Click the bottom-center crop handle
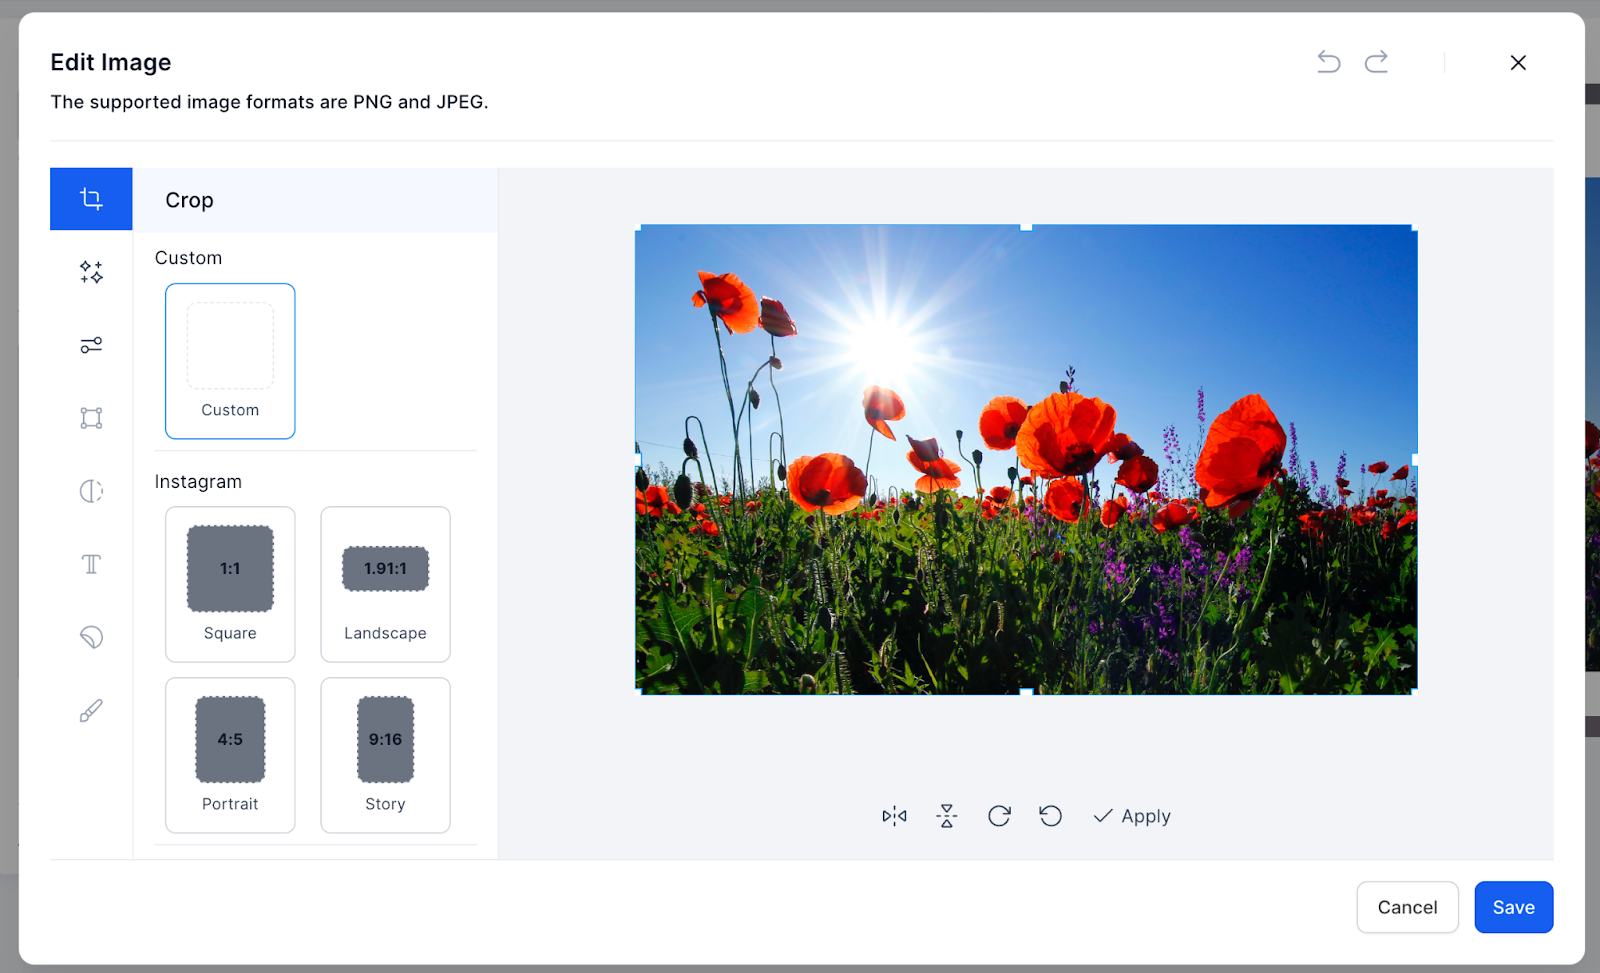 click(1026, 692)
